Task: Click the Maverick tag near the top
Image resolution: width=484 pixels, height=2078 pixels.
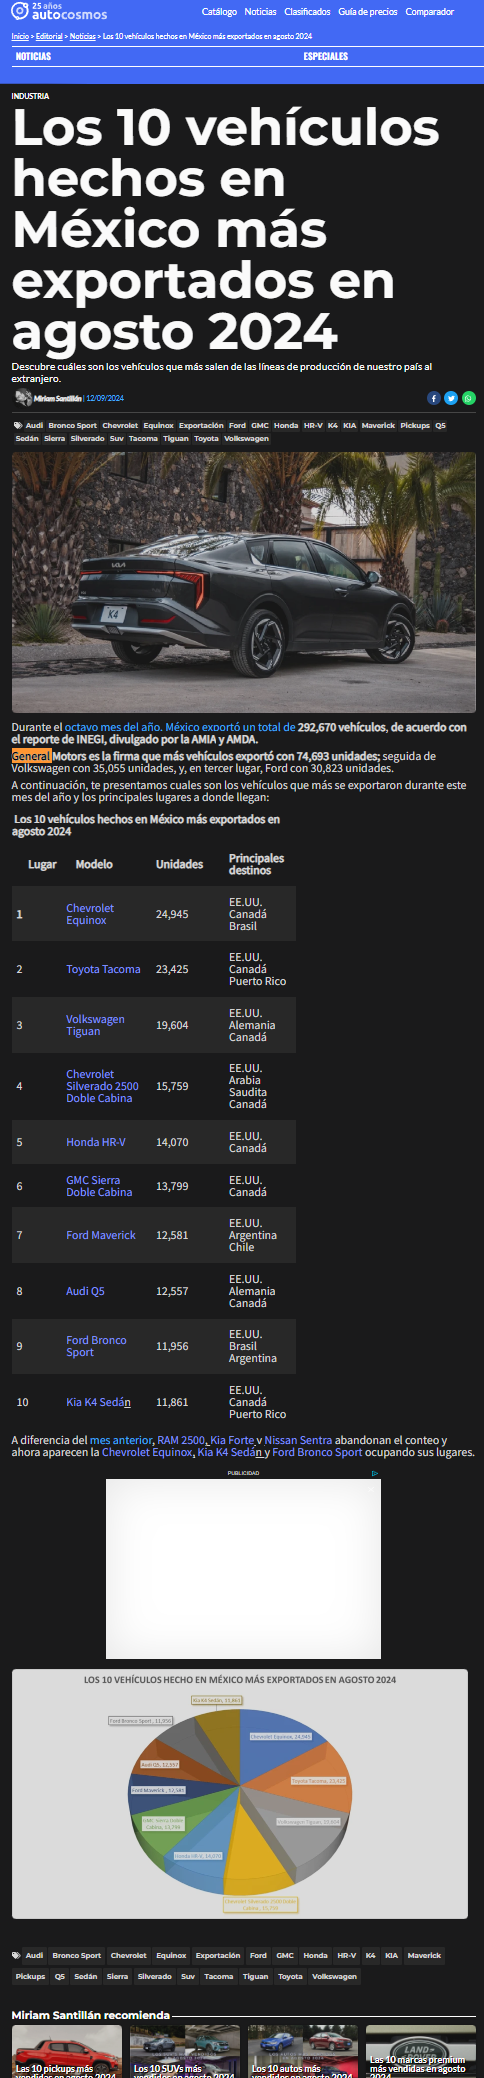Action: pos(378,425)
